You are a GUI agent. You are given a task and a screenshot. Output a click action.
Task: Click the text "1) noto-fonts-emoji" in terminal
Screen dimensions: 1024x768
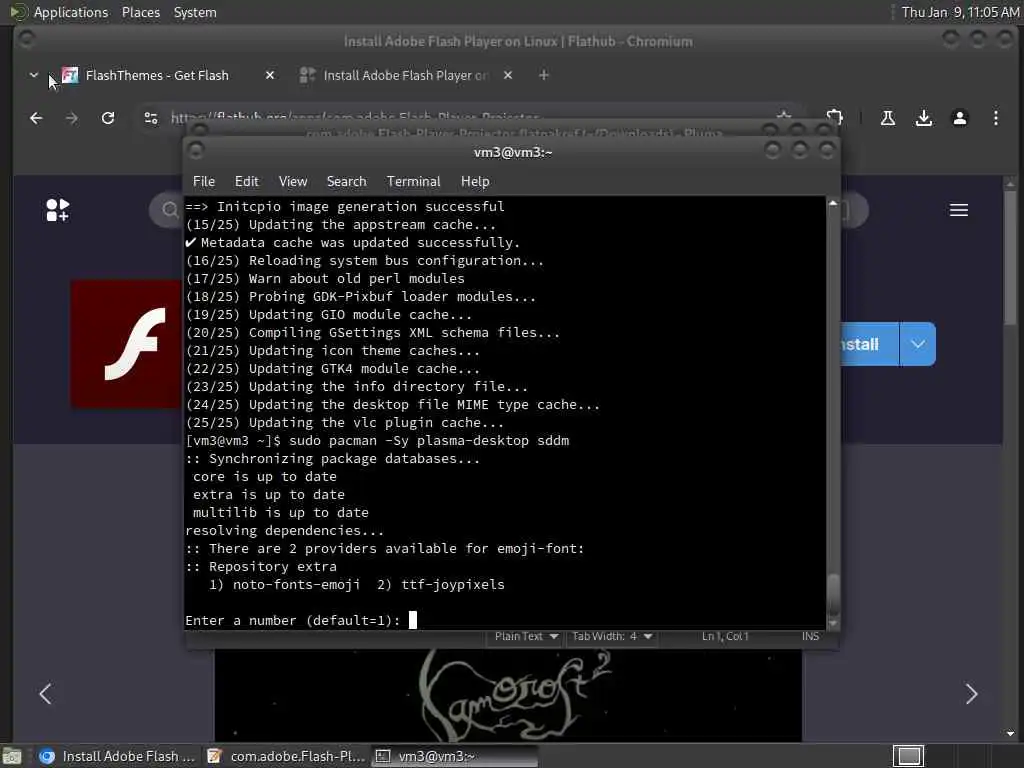pos(284,584)
